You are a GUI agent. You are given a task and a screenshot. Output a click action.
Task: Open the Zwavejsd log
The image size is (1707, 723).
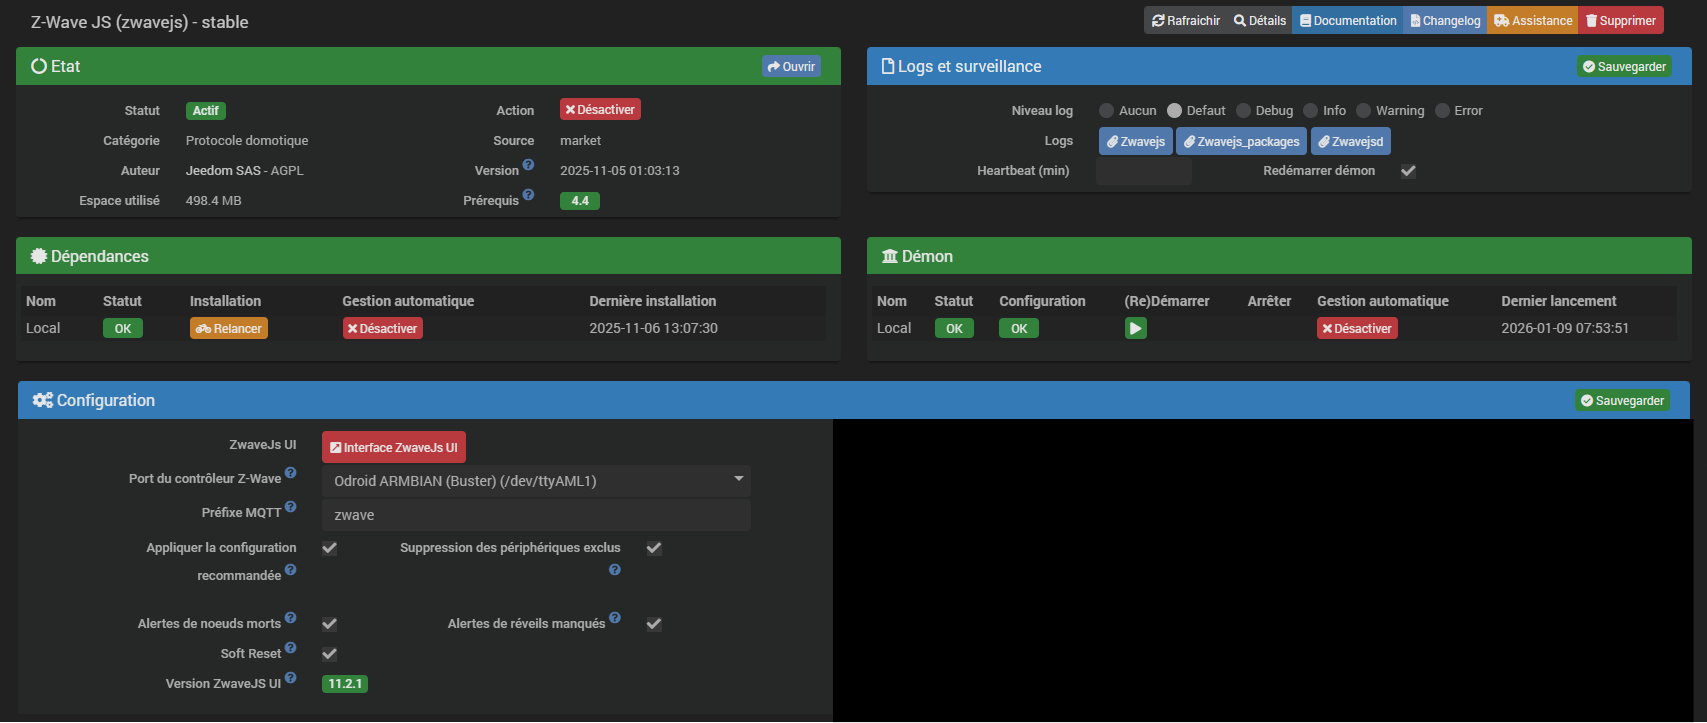point(1351,142)
